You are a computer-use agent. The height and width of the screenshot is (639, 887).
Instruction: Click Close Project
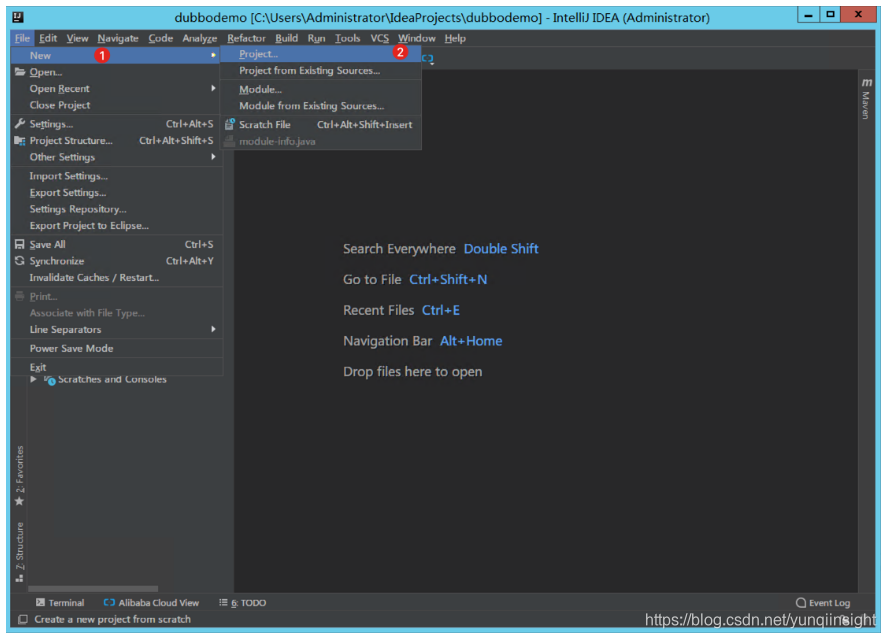(116, 105)
